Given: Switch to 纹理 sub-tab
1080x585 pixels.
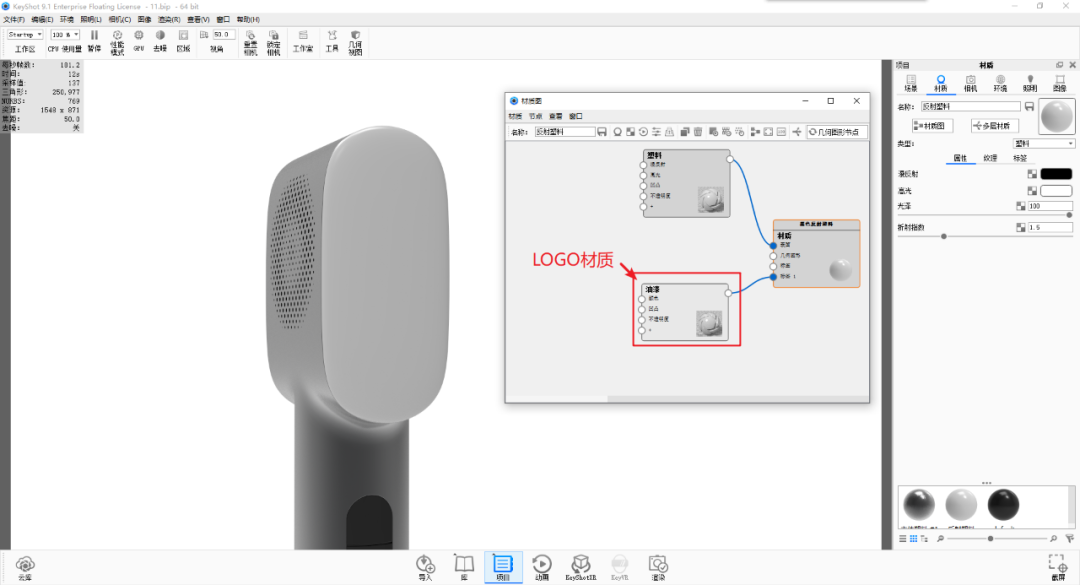Looking at the screenshot, I should (990, 158).
